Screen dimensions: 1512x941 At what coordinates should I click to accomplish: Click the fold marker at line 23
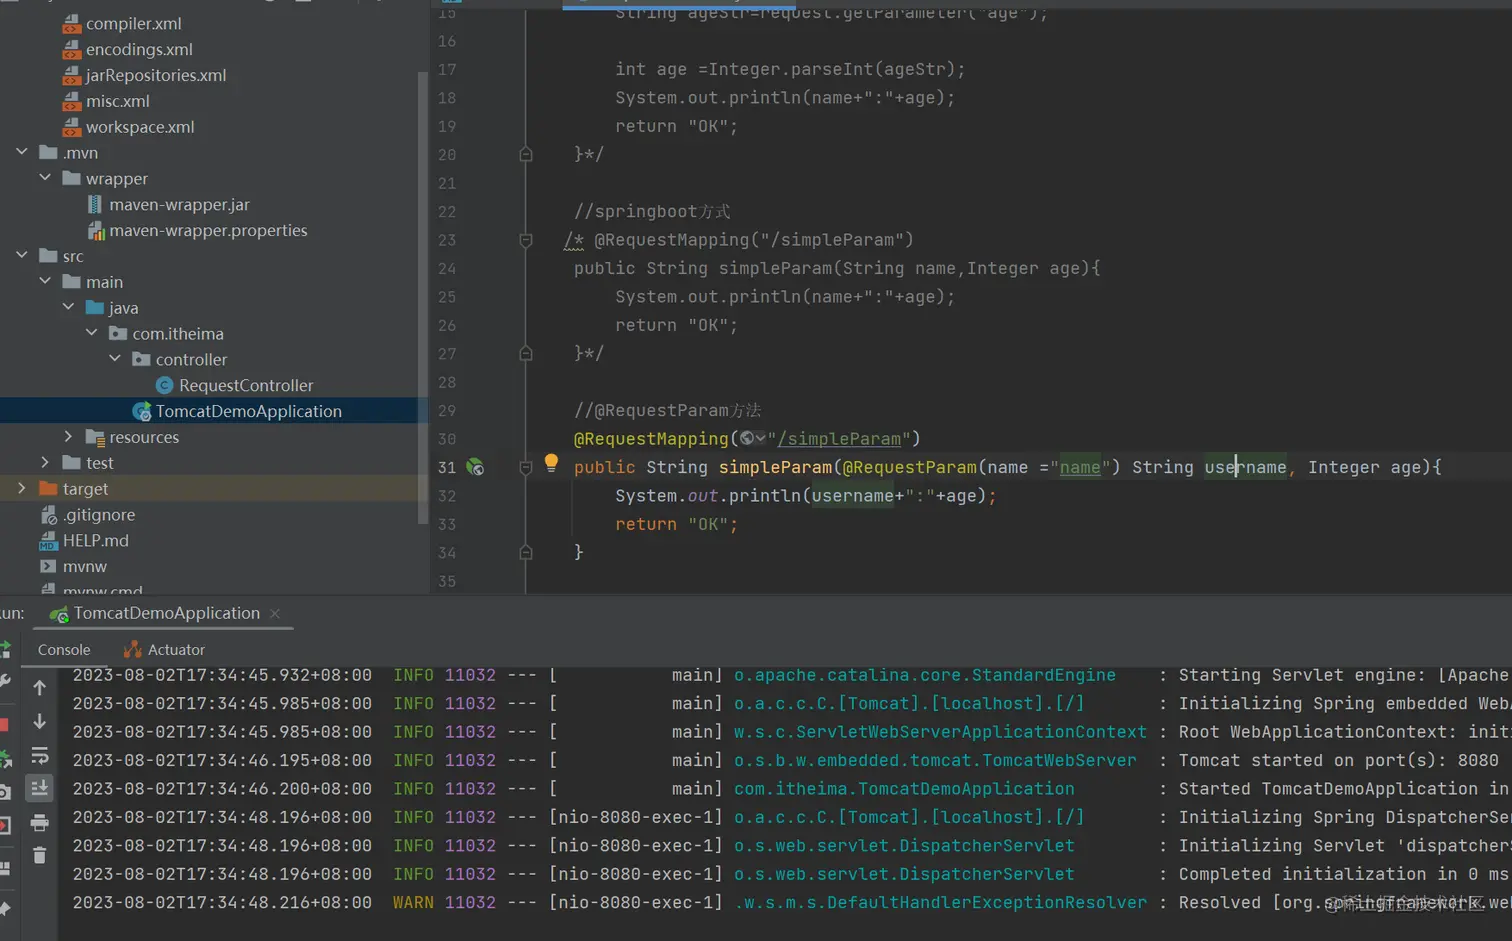526,240
